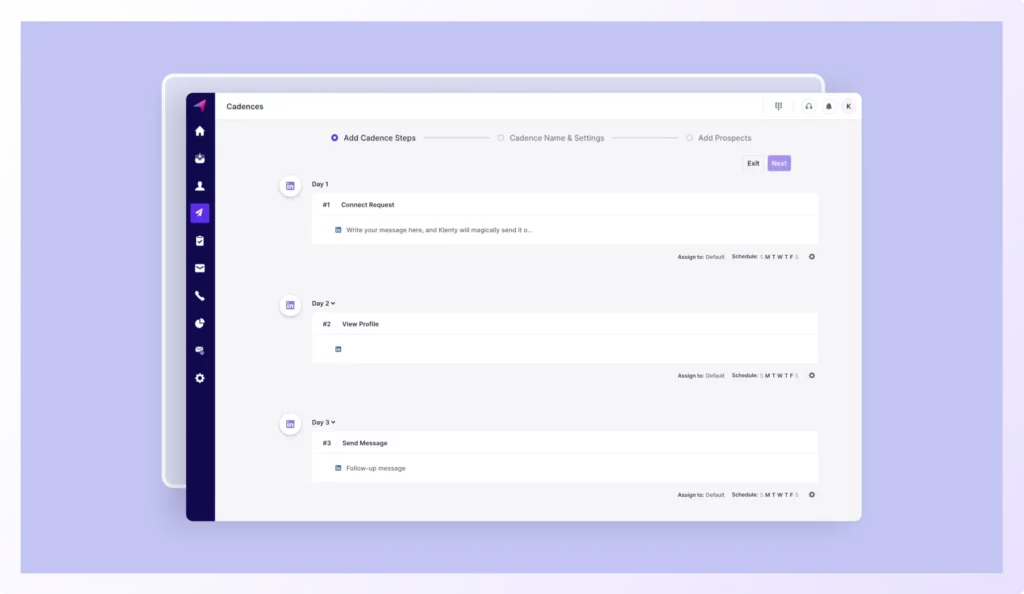
Task: Open the phone calls icon in sidebar
Action: [x=200, y=296]
